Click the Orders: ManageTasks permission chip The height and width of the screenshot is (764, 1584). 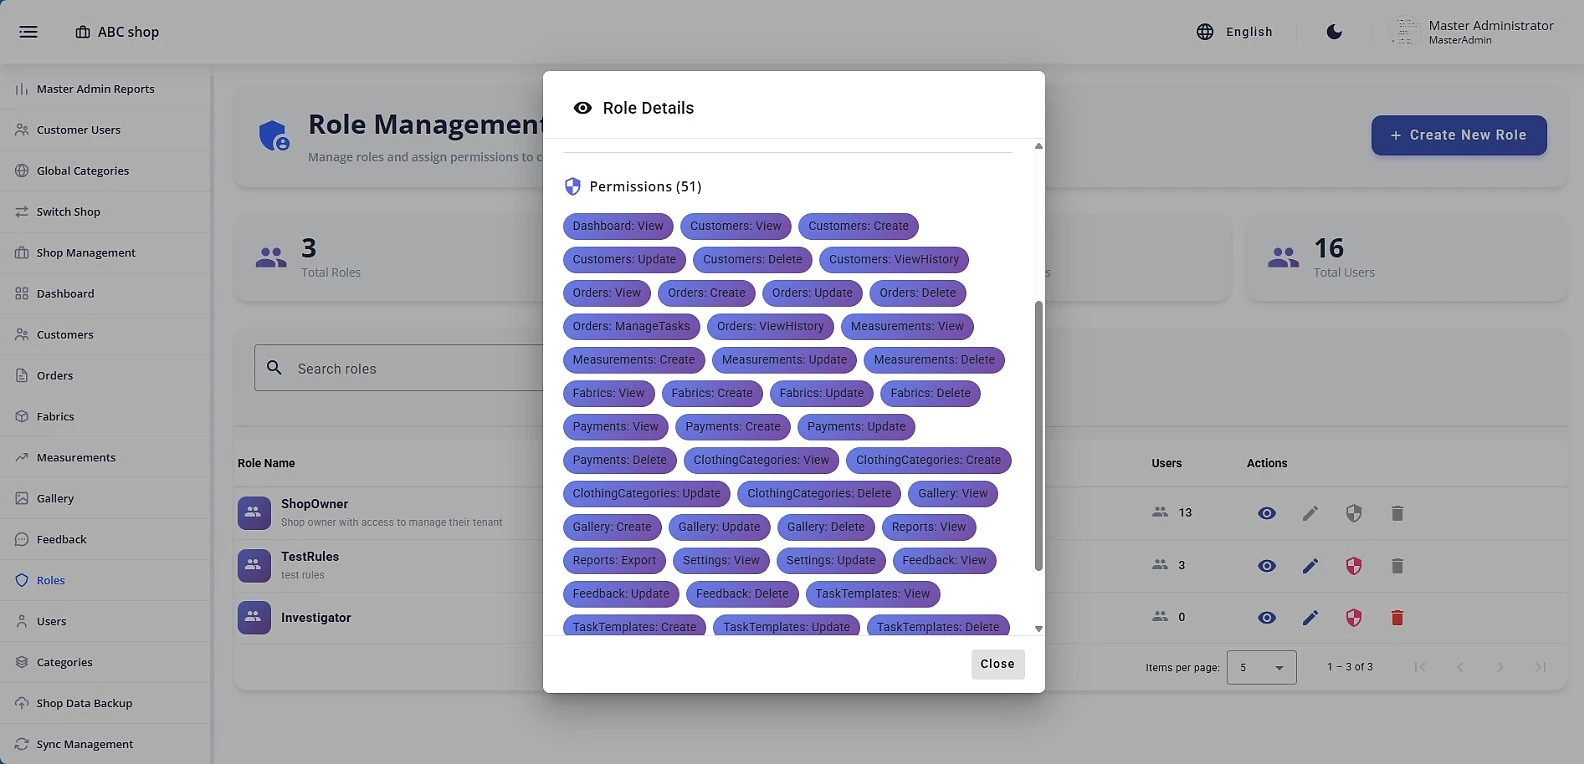coord(631,327)
